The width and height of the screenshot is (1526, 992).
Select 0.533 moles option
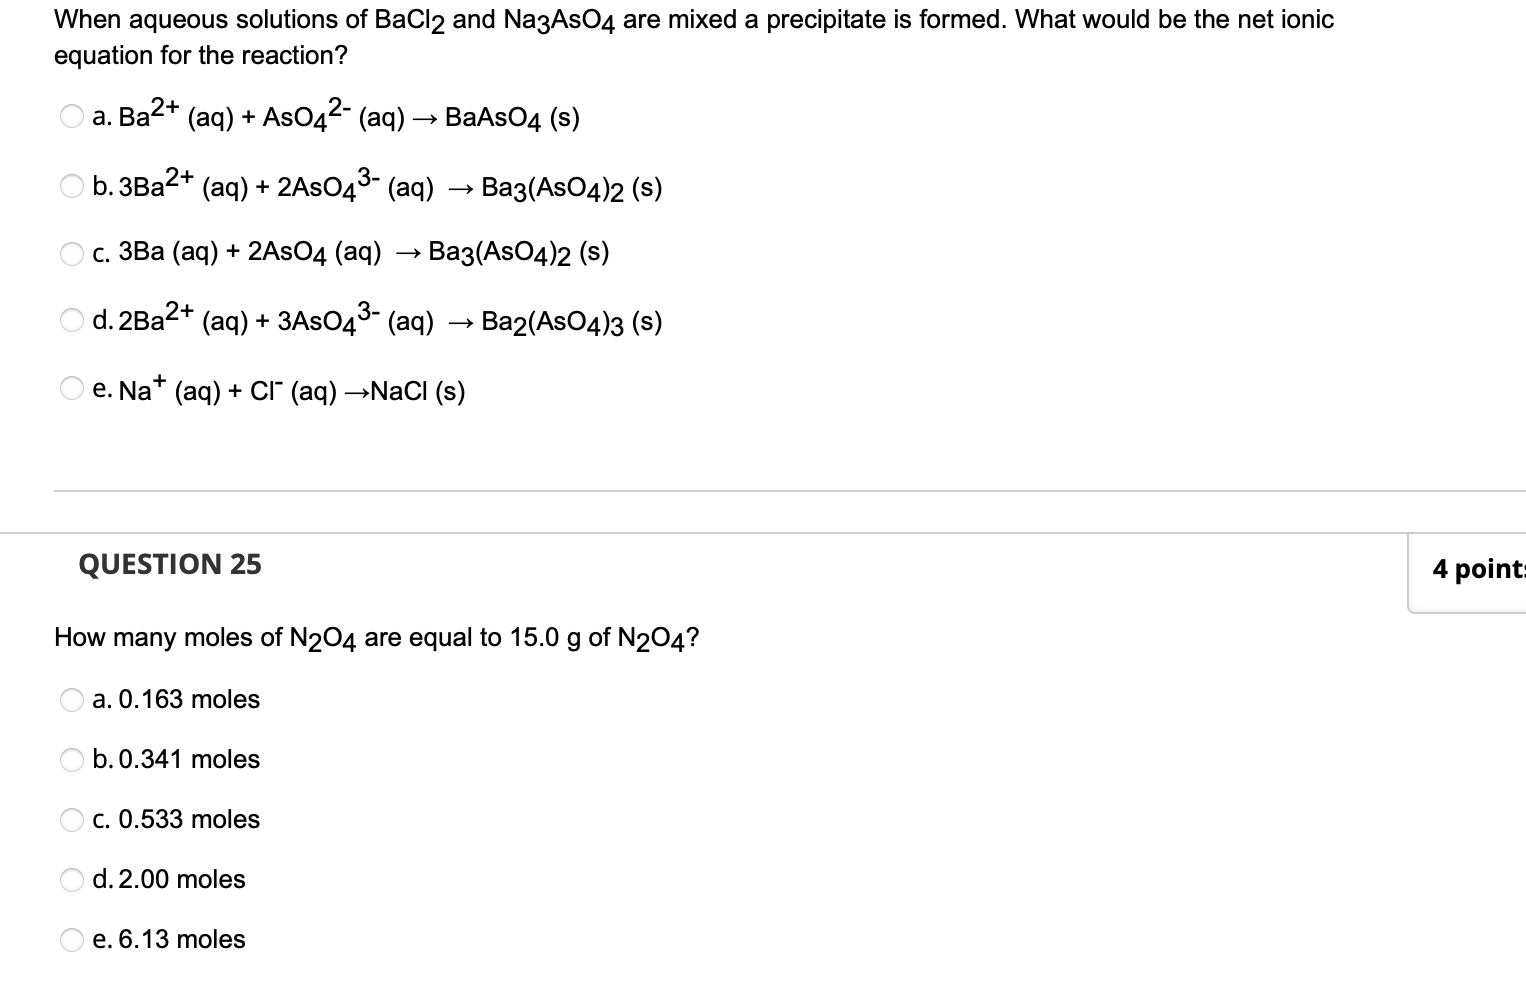(71, 820)
